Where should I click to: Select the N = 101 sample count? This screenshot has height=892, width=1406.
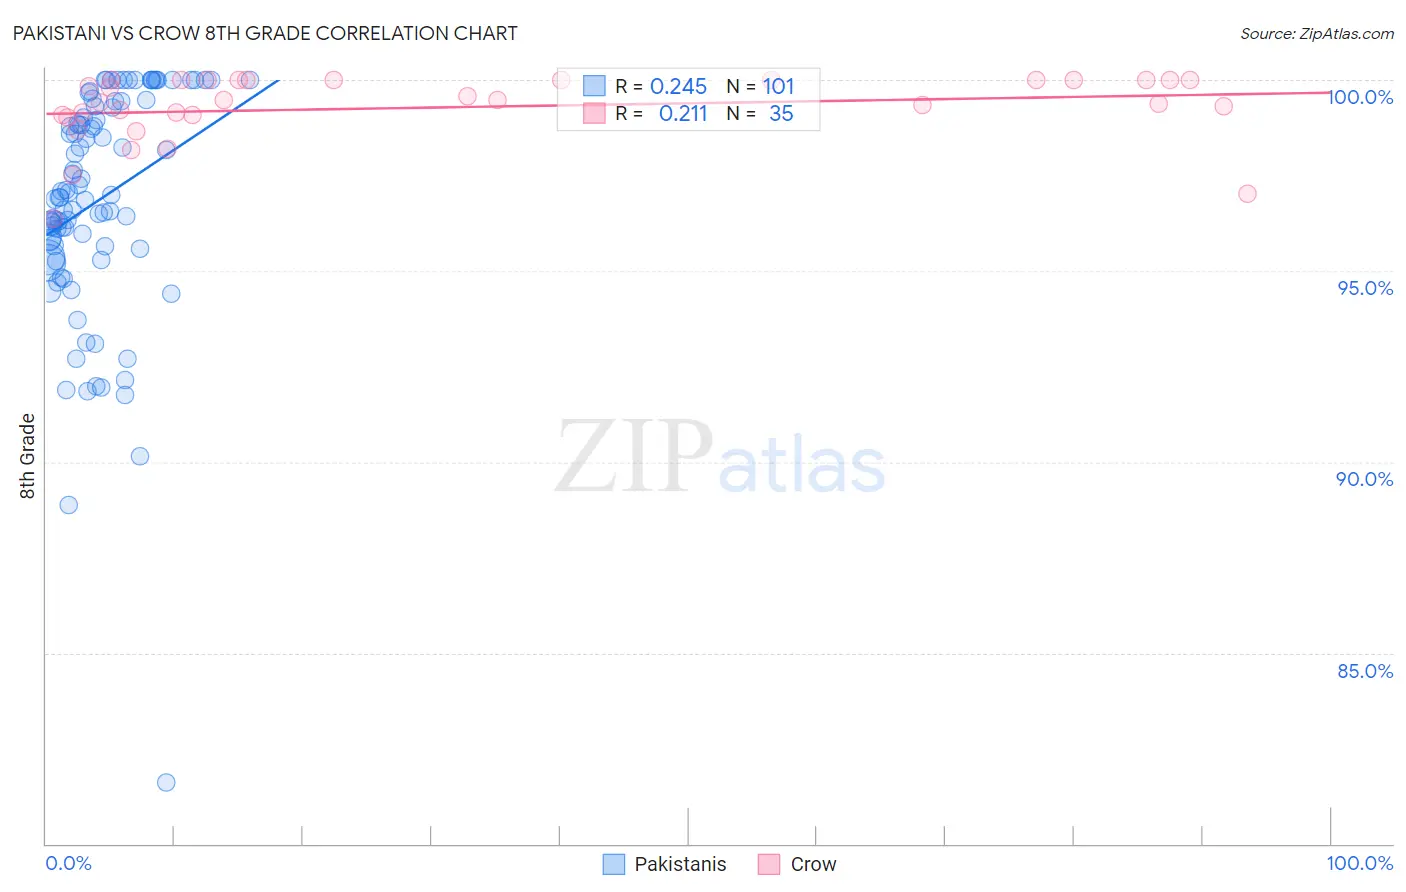click(x=760, y=87)
